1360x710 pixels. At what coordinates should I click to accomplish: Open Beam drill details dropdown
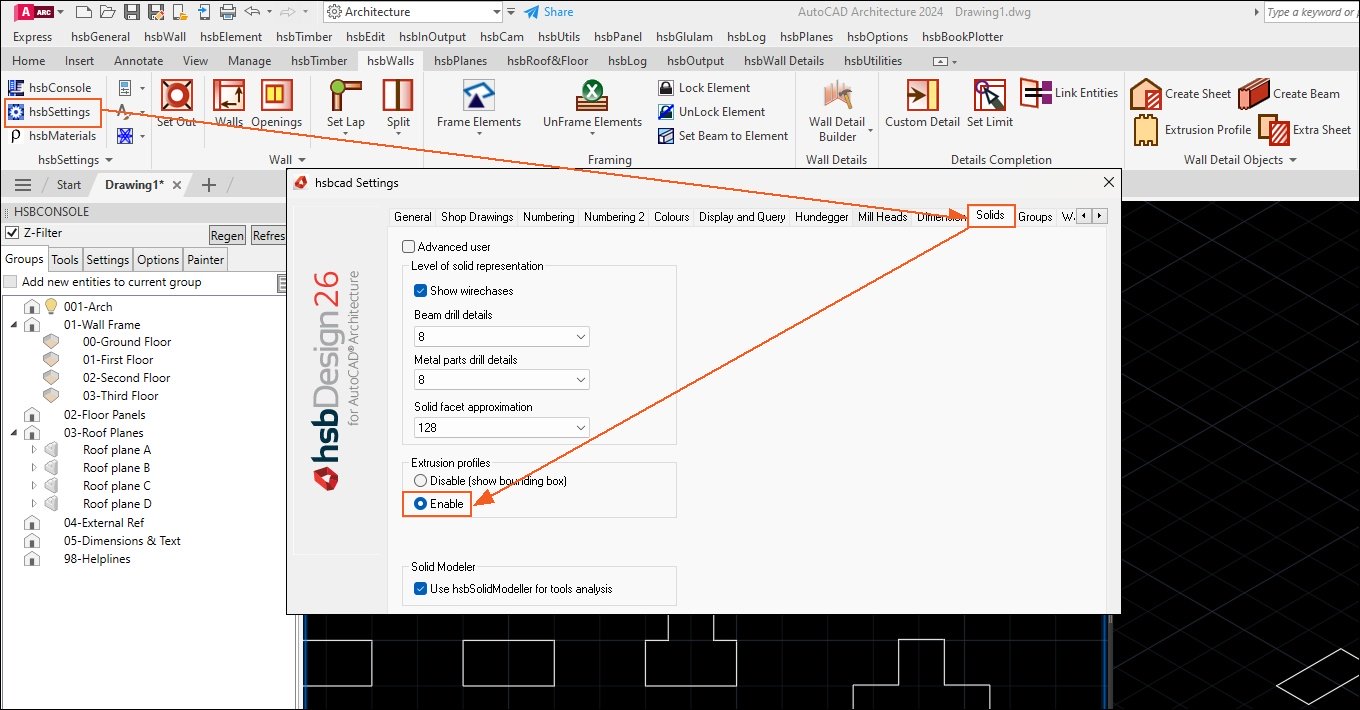point(502,337)
